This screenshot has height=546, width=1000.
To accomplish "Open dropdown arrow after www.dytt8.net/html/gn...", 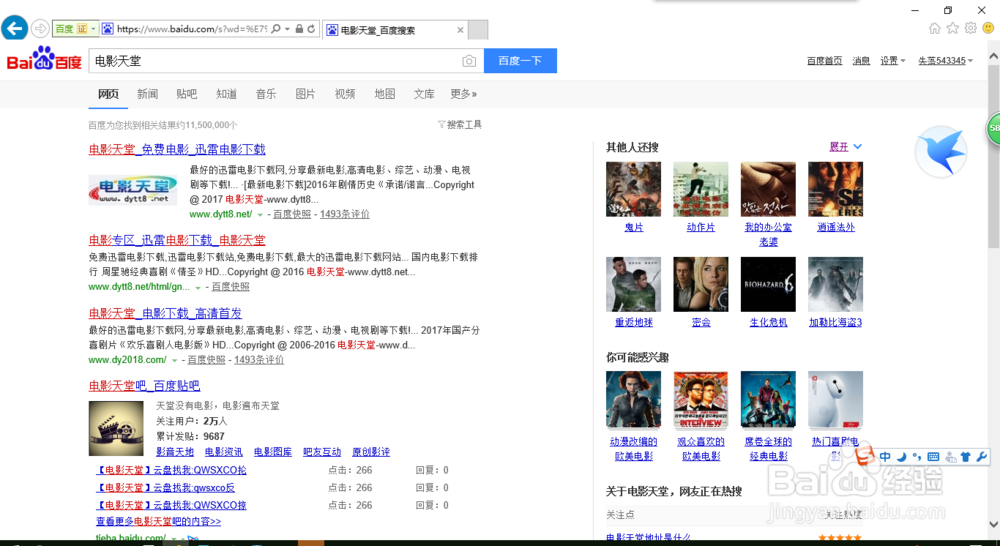I will (x=198, y=288).
